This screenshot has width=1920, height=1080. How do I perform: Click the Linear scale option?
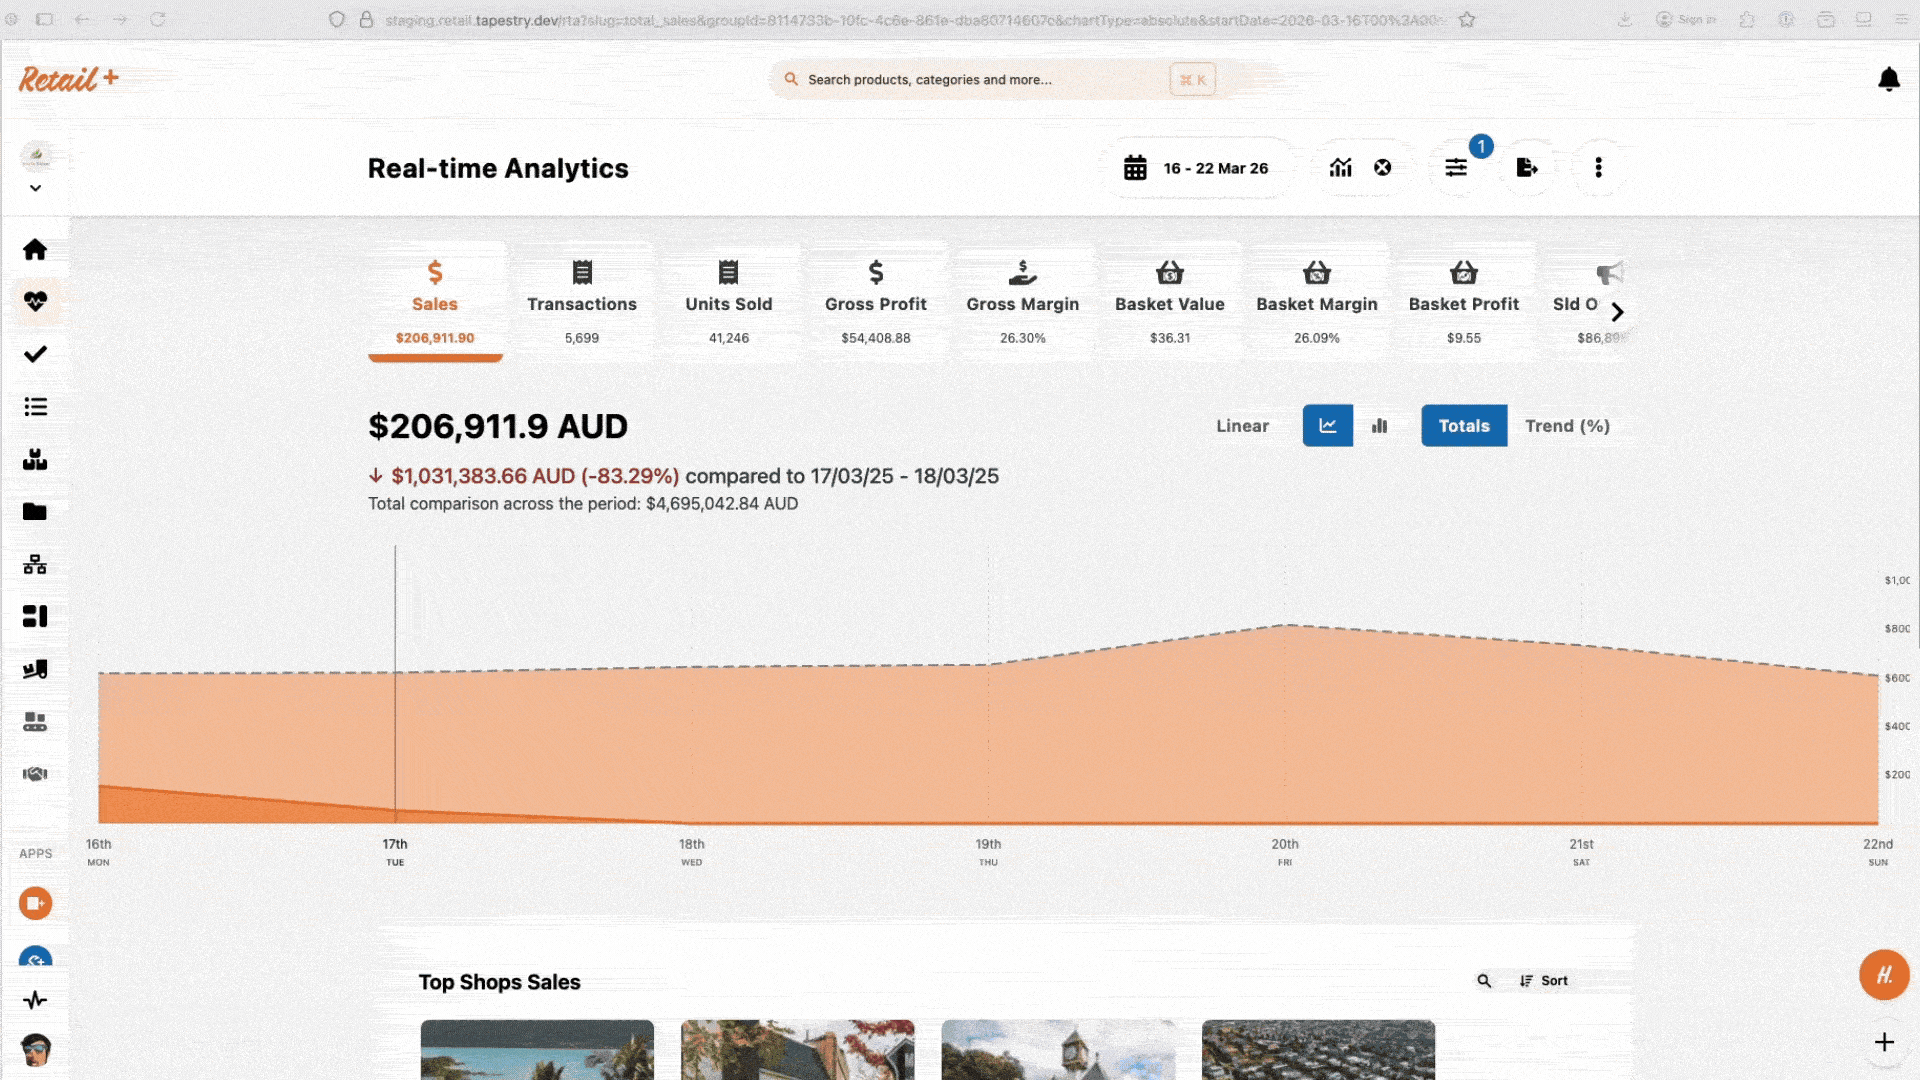click(x=1242, y=426)
